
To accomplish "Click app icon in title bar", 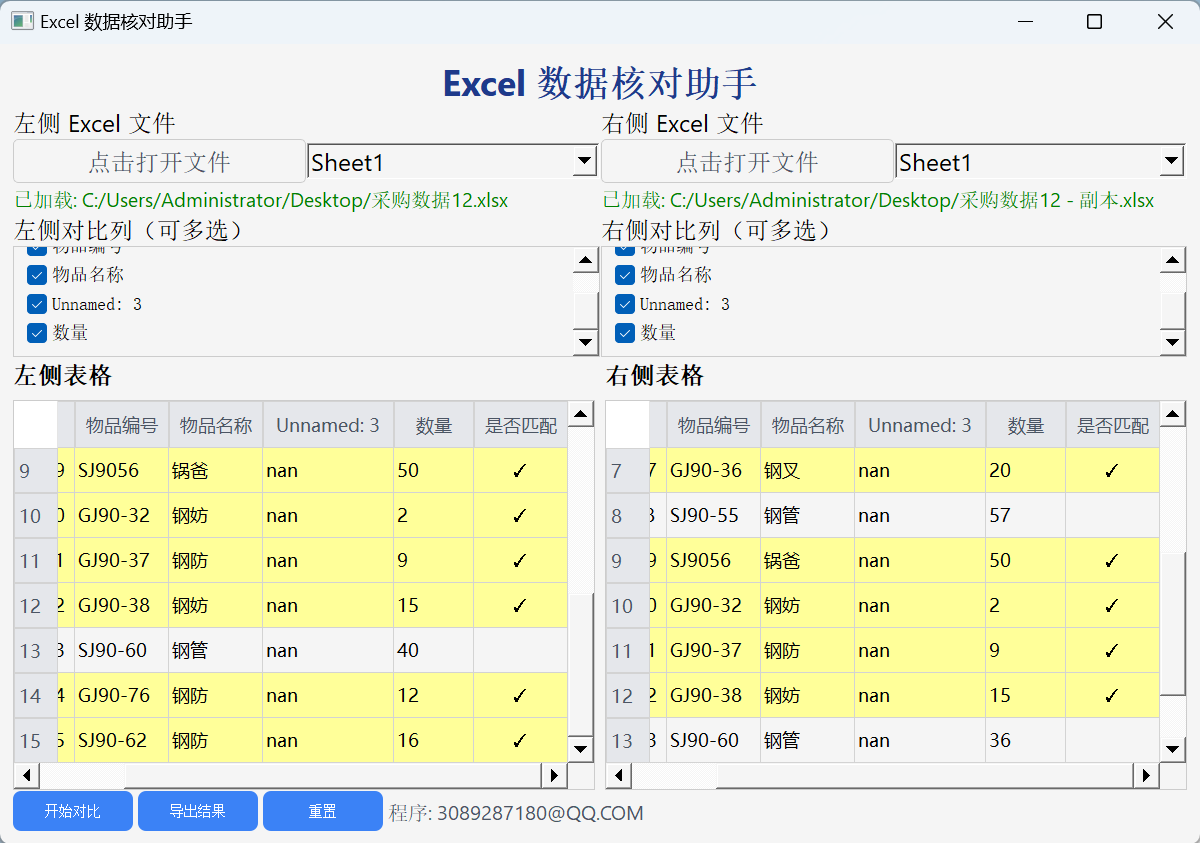I will pyautogui.click(x=22, y=21).
